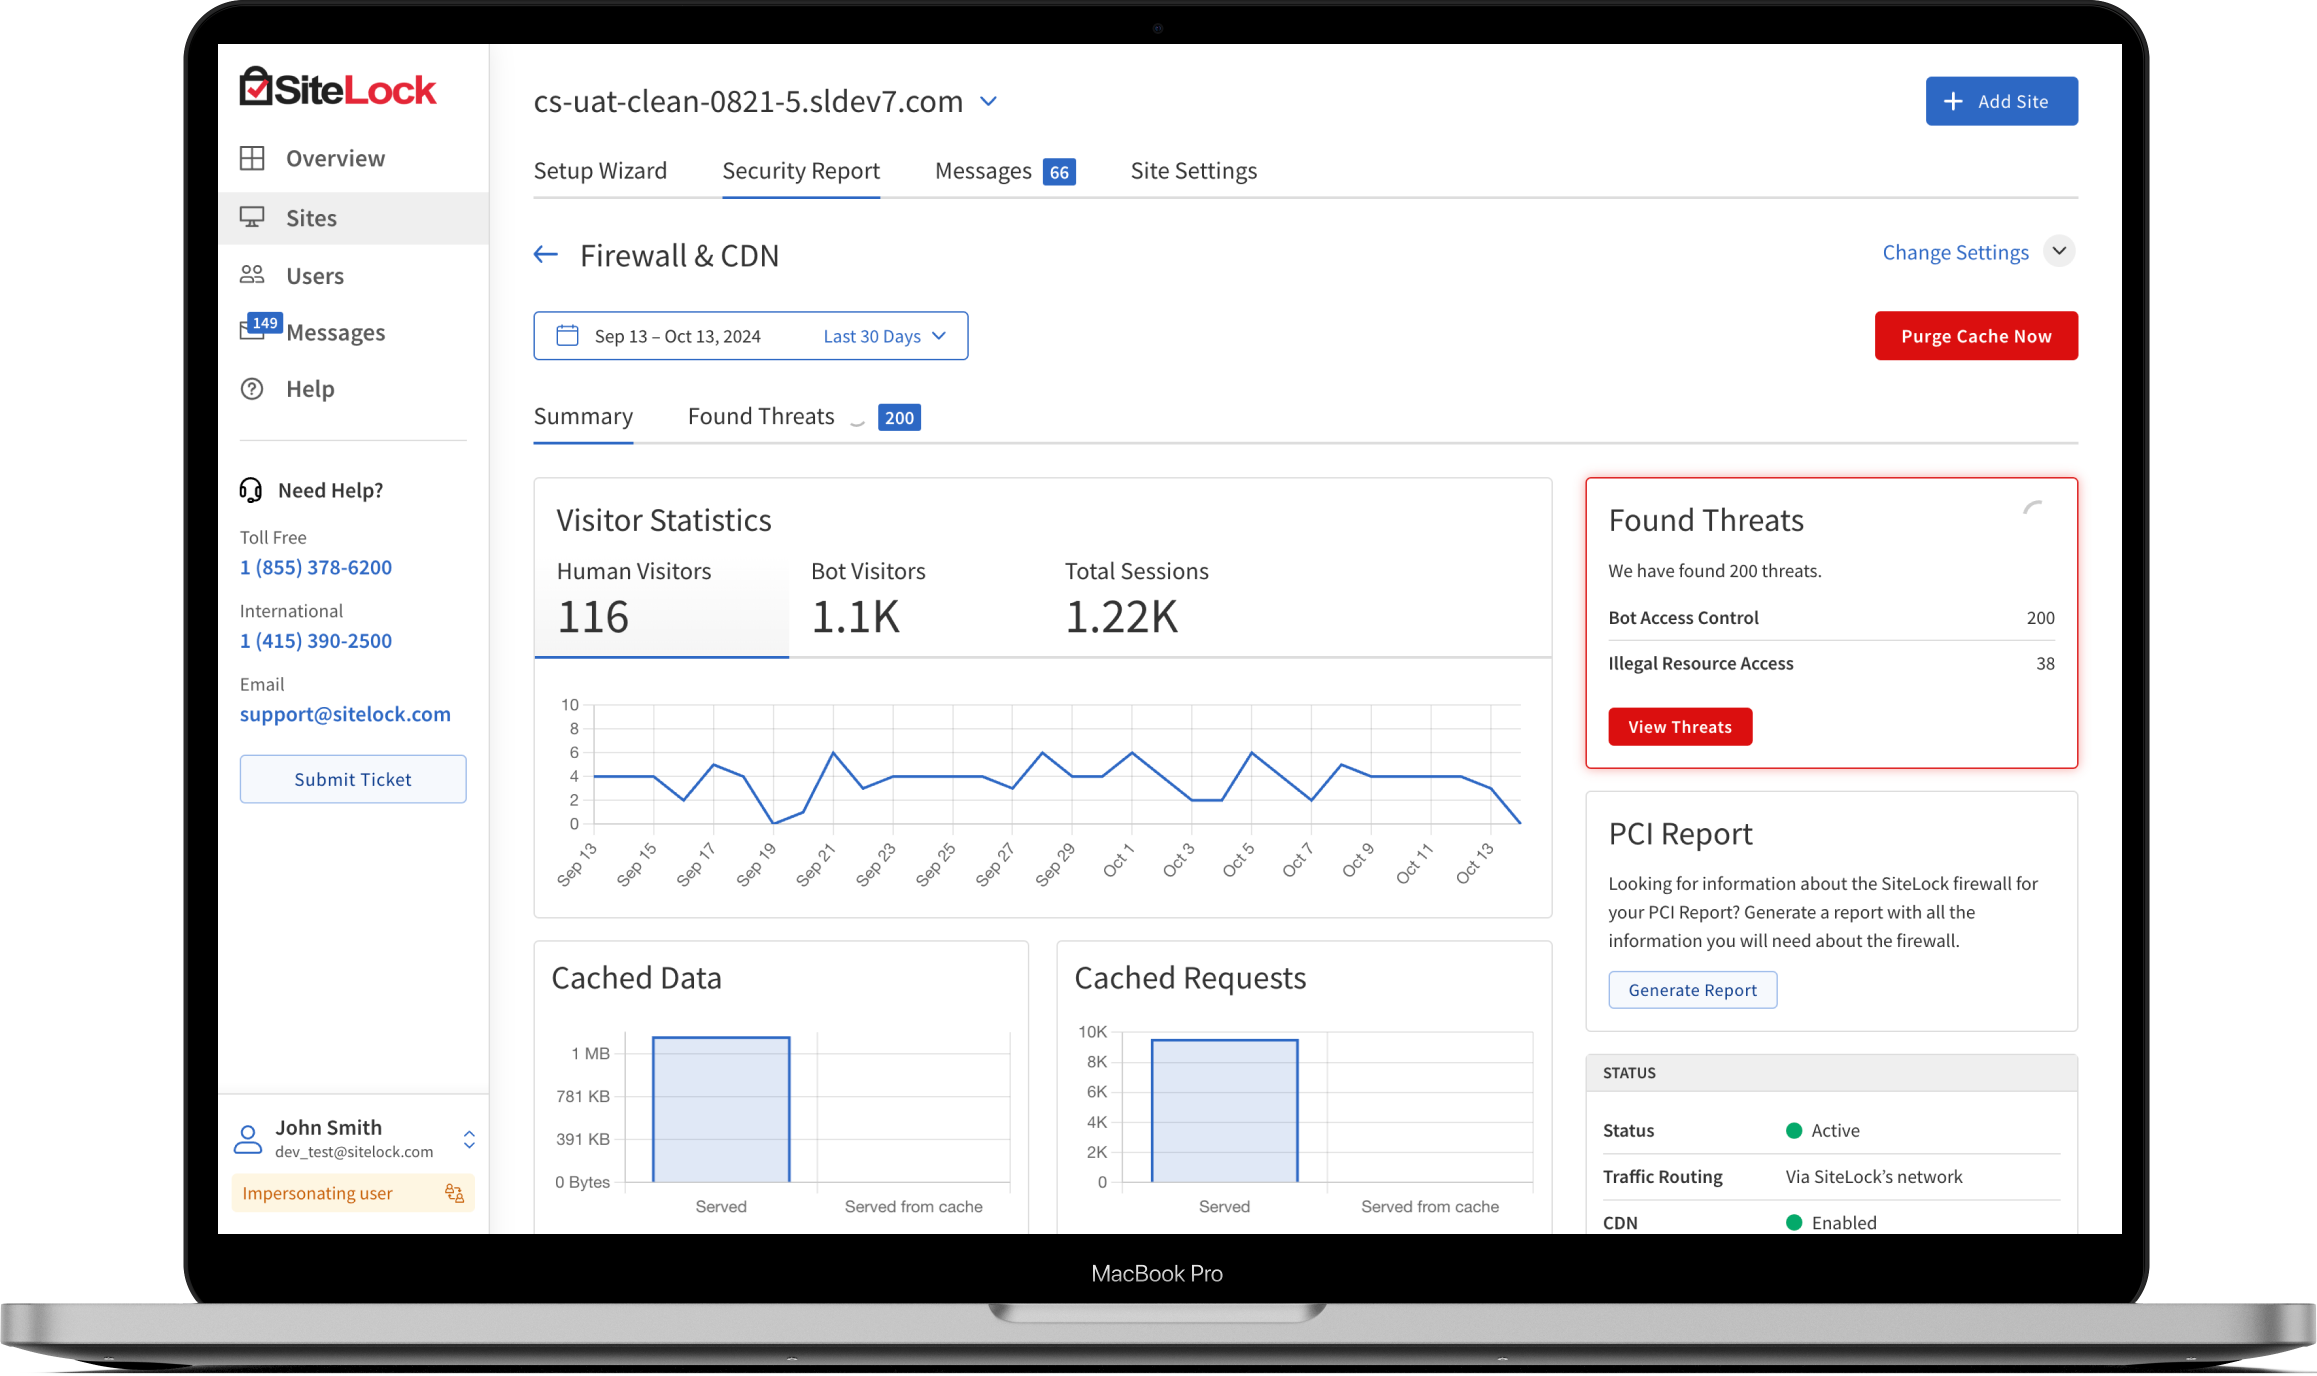2317x1376 pixels.
Task: Expand the site domain name dropdown
Action: (988, 101)
